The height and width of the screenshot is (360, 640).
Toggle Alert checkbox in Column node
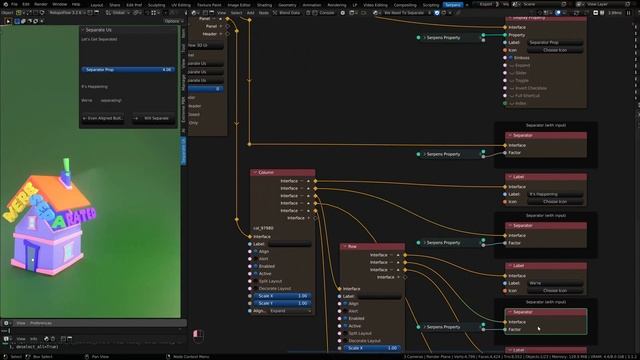point(256,259)
